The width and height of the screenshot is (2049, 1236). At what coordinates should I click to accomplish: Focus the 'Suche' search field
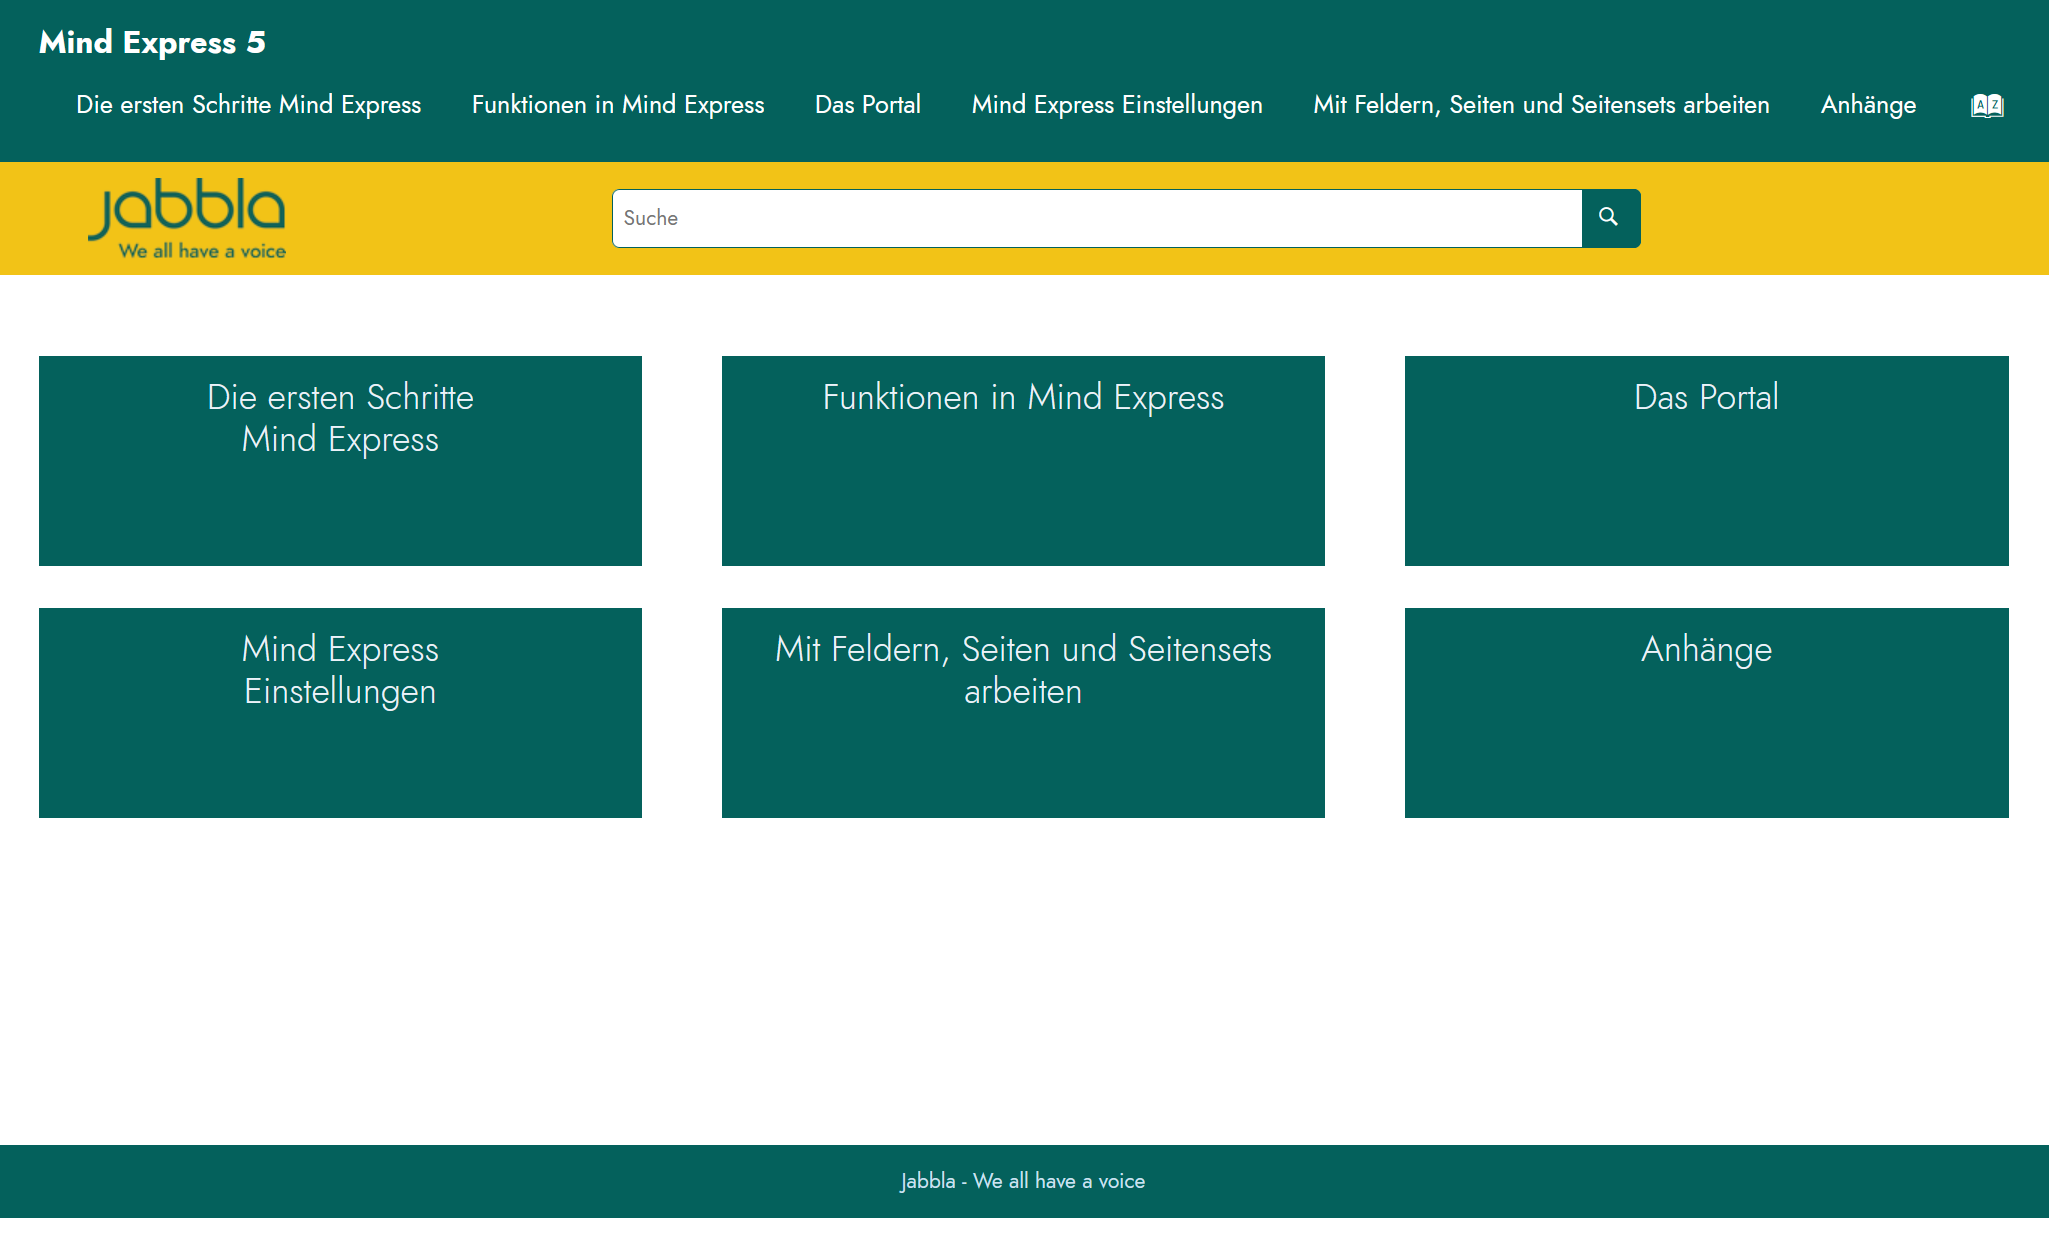point(1097,218)
